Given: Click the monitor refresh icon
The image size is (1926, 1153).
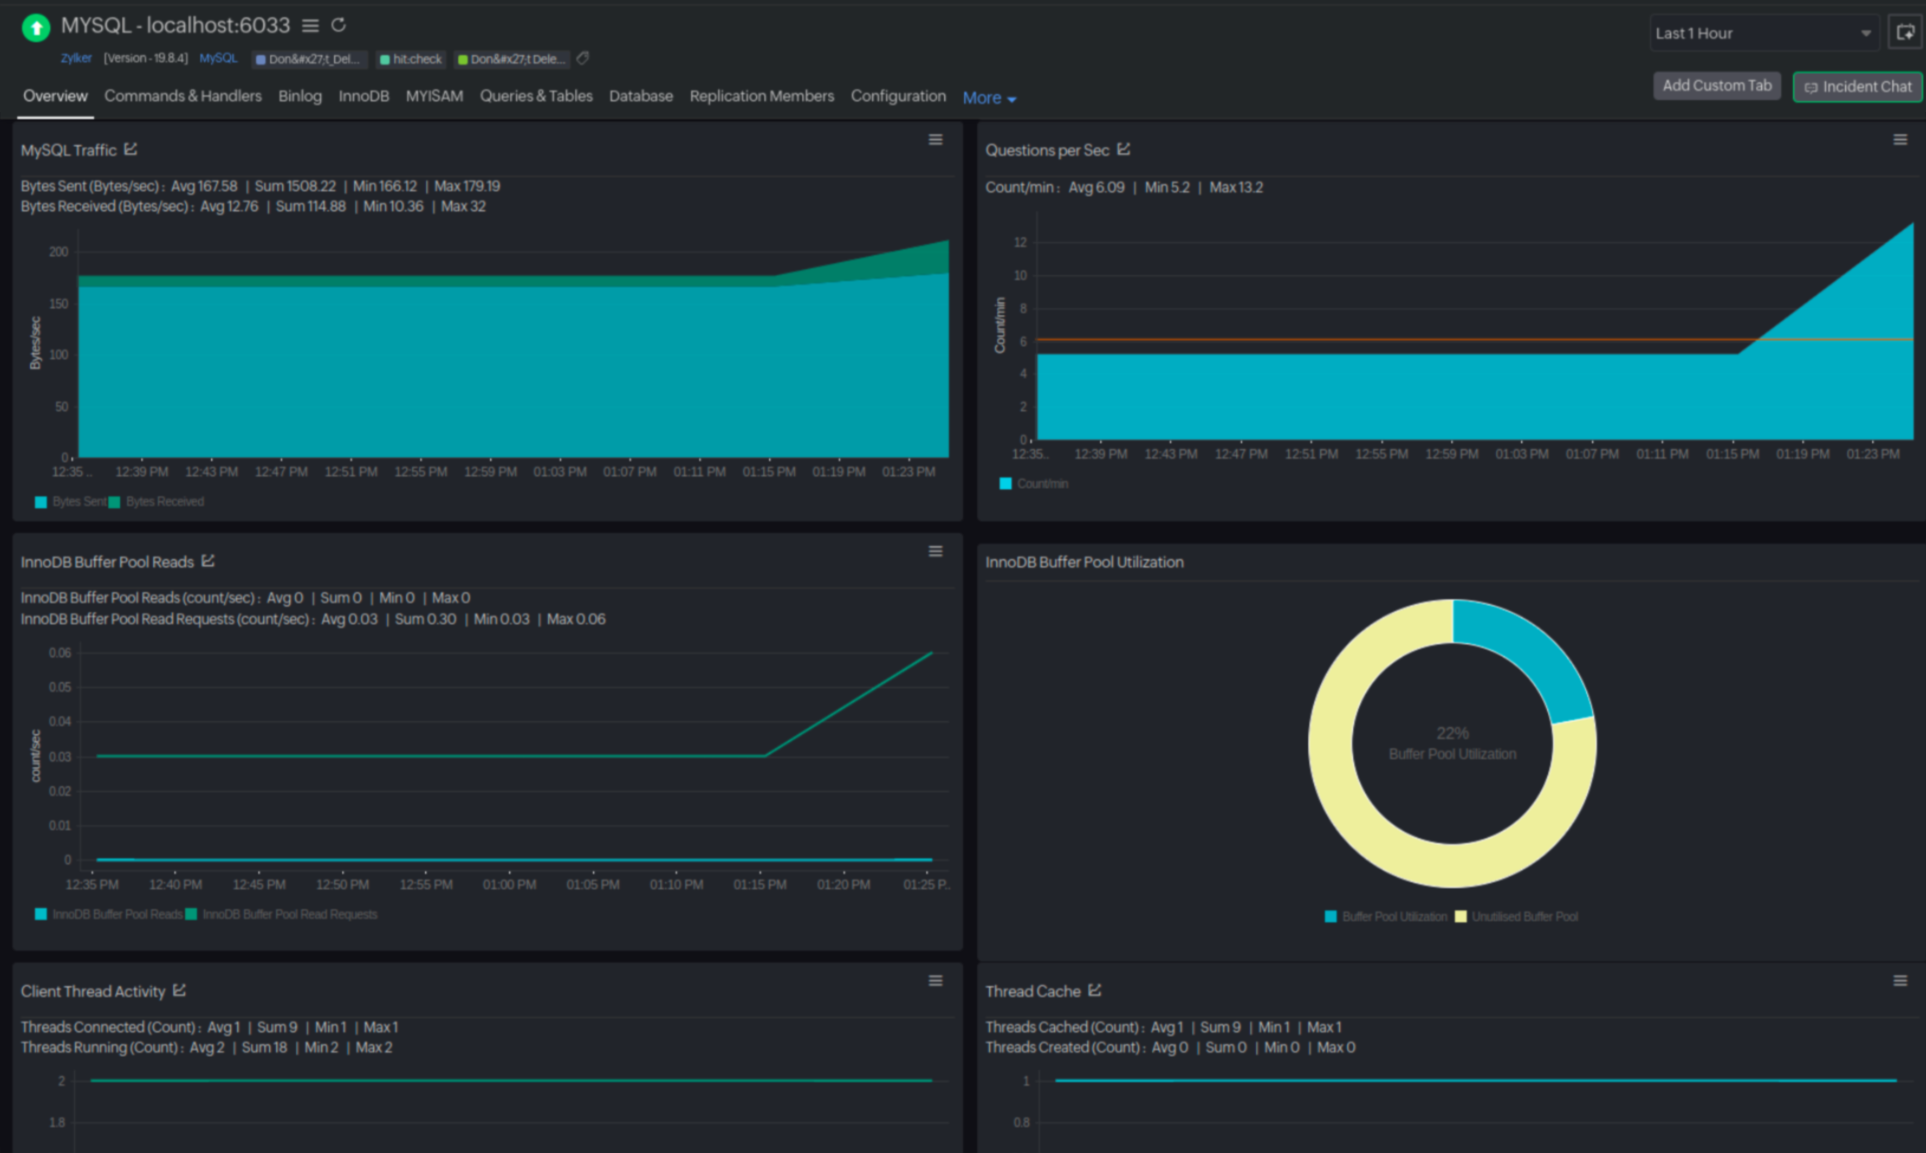Looking at the screenshot, I should [x=338, y=25].
